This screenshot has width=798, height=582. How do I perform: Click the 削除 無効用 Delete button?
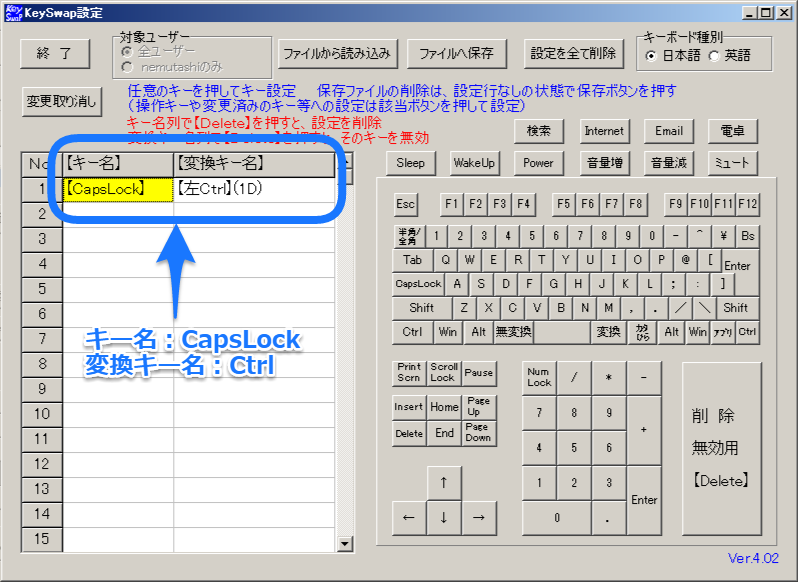tap(722, 449)
